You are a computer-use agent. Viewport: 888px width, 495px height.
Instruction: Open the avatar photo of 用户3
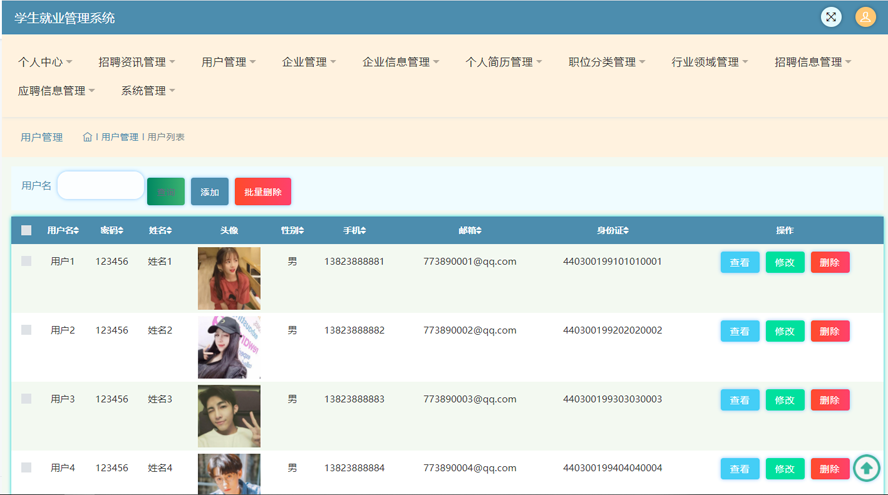click(x=229, y=416)
